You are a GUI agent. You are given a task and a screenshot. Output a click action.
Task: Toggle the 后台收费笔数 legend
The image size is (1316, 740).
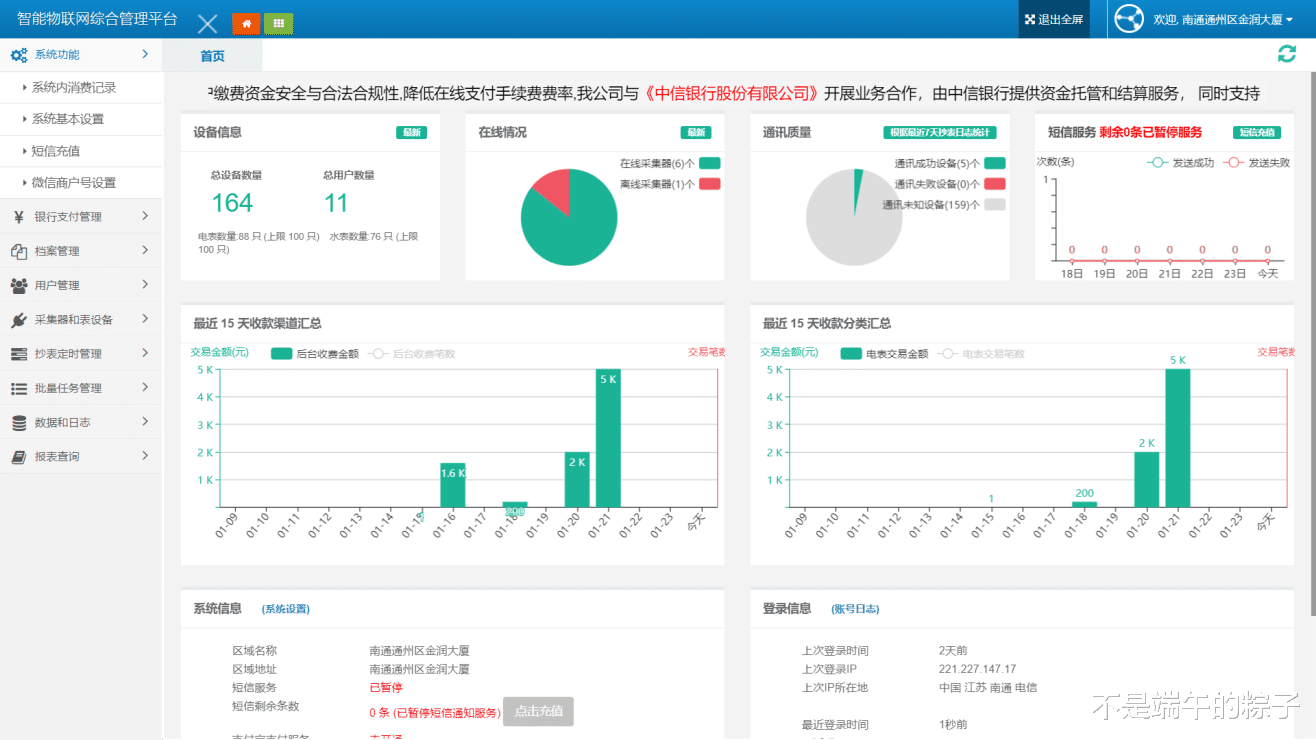[411, 353]
